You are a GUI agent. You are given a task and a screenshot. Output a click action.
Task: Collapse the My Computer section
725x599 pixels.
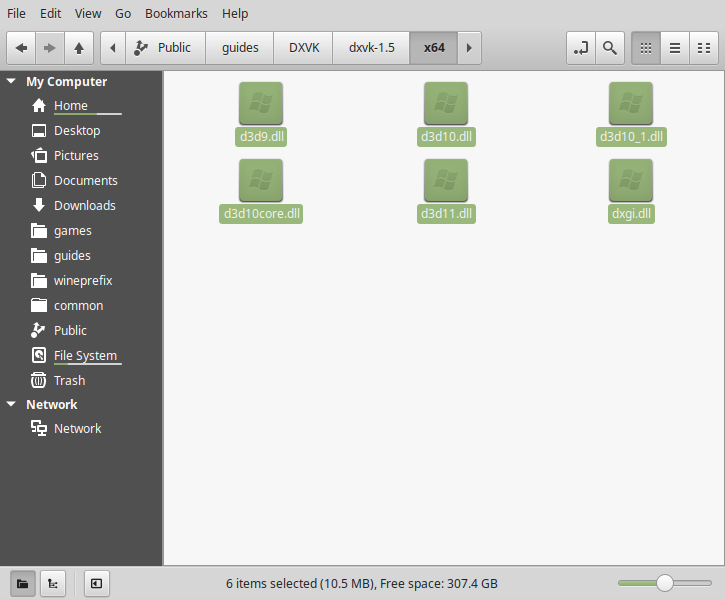11,81
